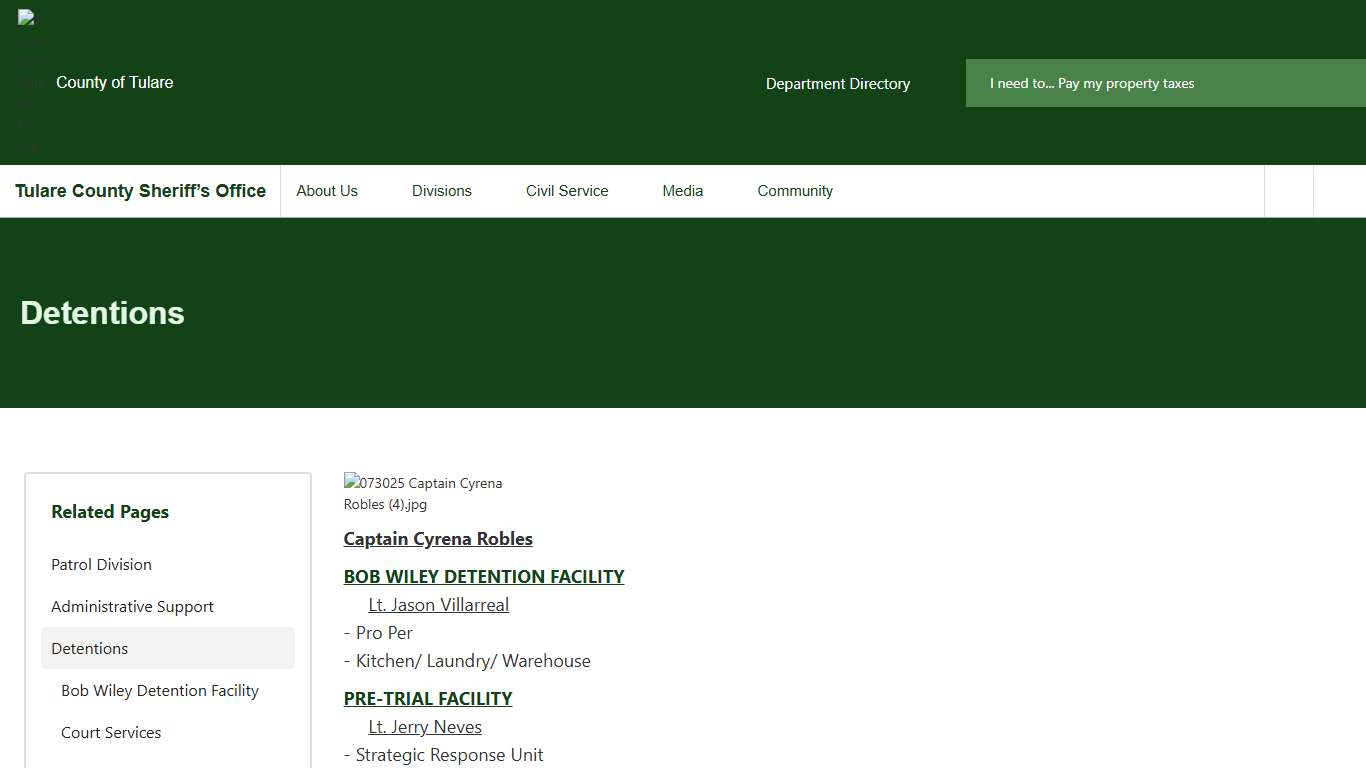Open Administrative Support from the sidebar
Viewport: 1366px width, 768px height.
pos(132,606)
